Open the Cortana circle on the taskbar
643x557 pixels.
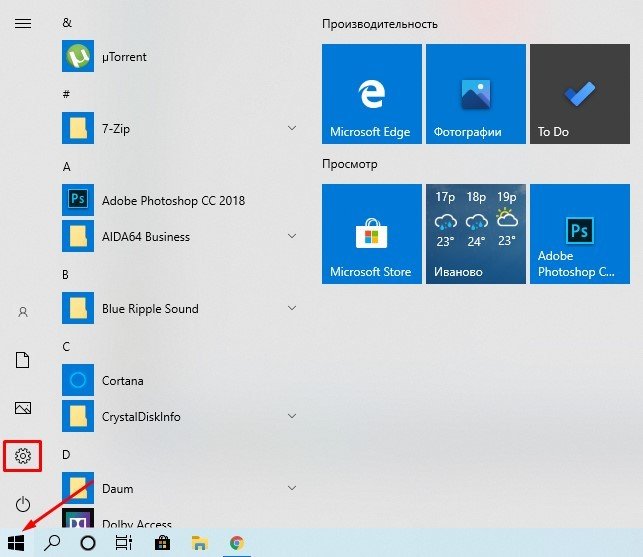[x=88, y=543]
